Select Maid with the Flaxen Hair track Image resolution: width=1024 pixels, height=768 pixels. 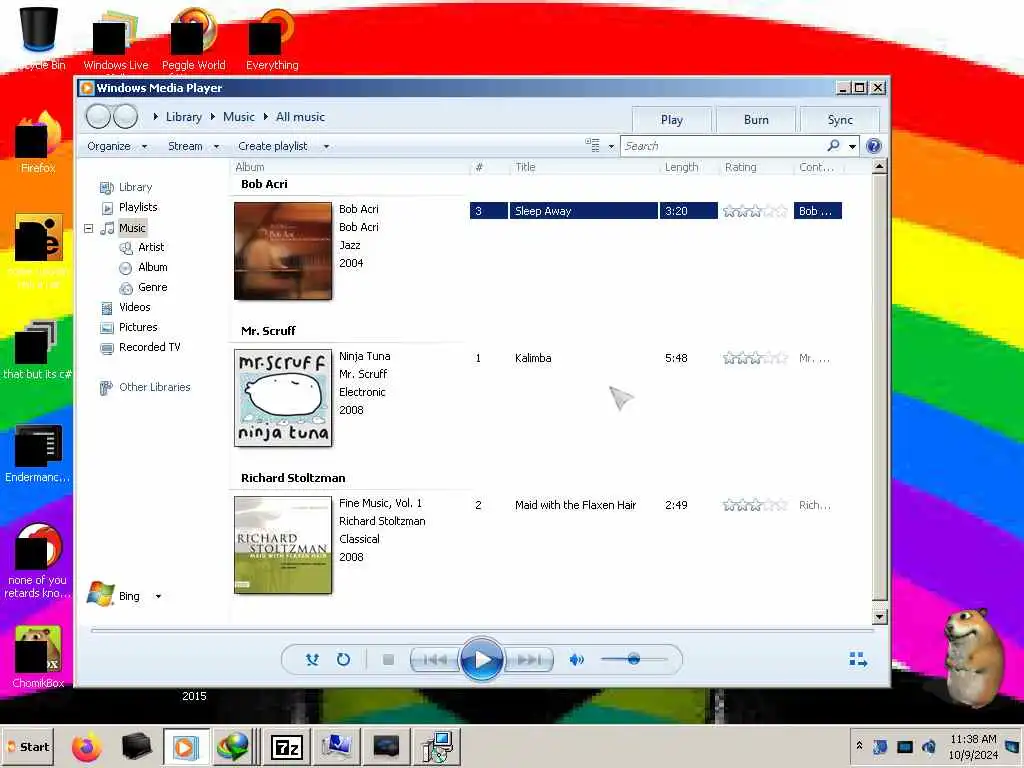pyautogui.click(x=575, y=505)
